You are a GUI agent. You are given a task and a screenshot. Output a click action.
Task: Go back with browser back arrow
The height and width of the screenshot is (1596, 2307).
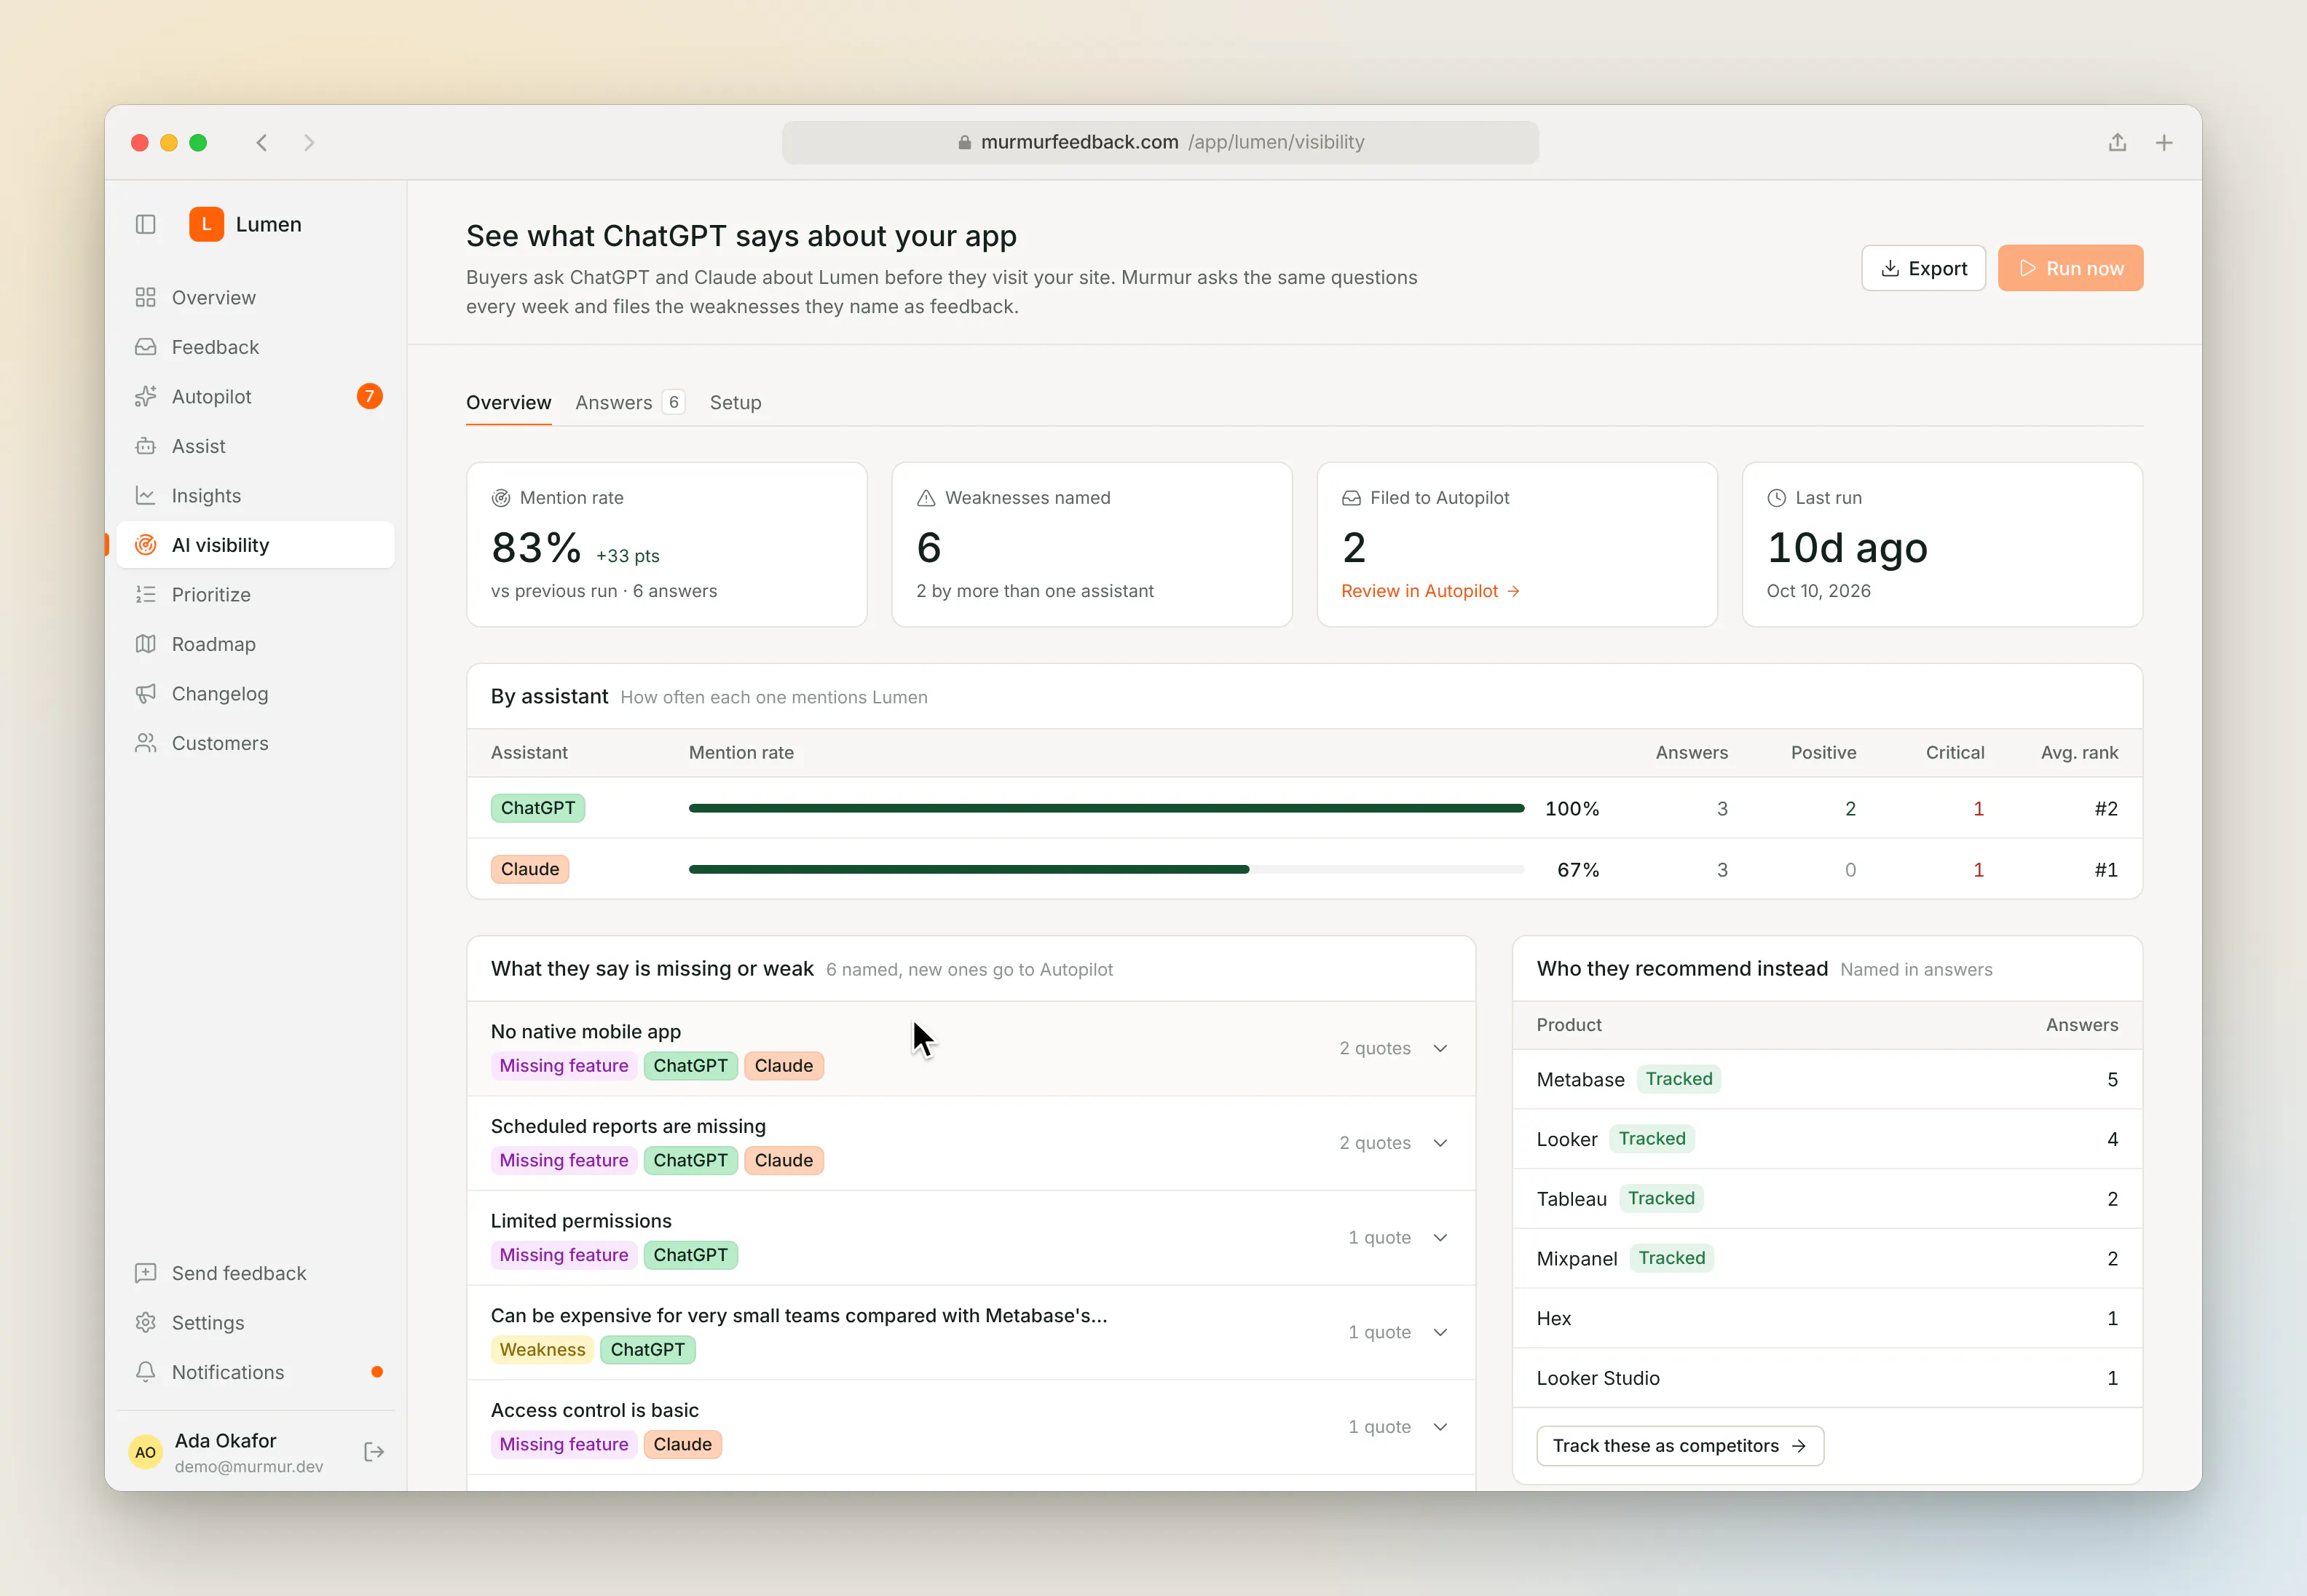[262, 142]
